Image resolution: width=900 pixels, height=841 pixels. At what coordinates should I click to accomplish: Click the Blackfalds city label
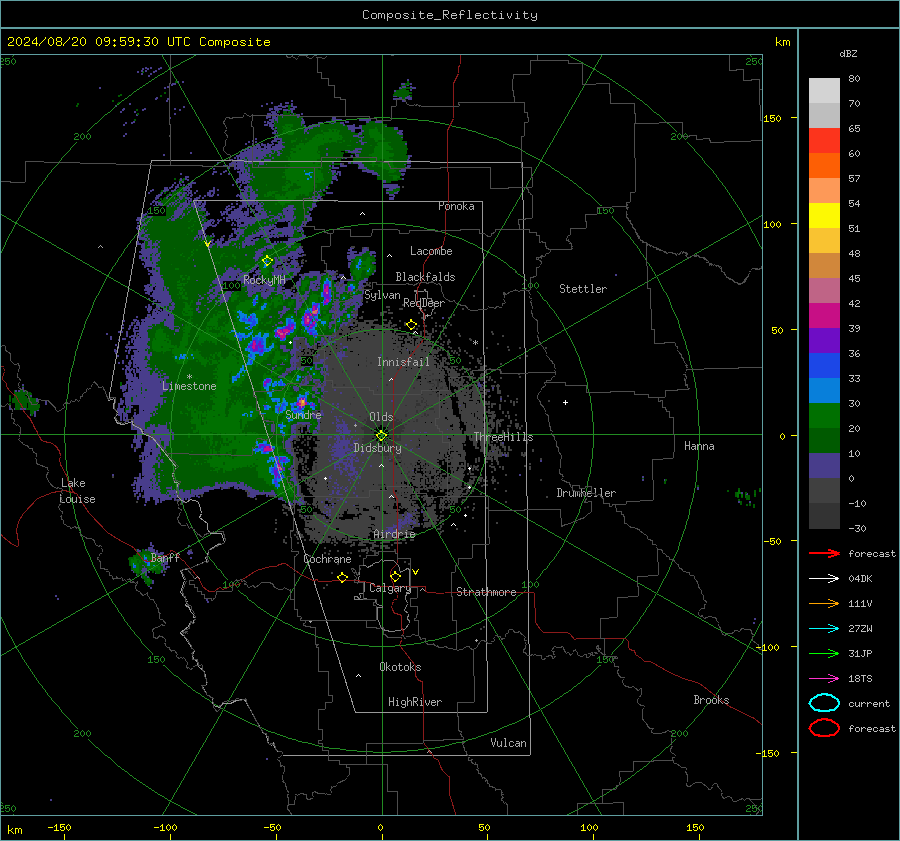coord(425,277)
